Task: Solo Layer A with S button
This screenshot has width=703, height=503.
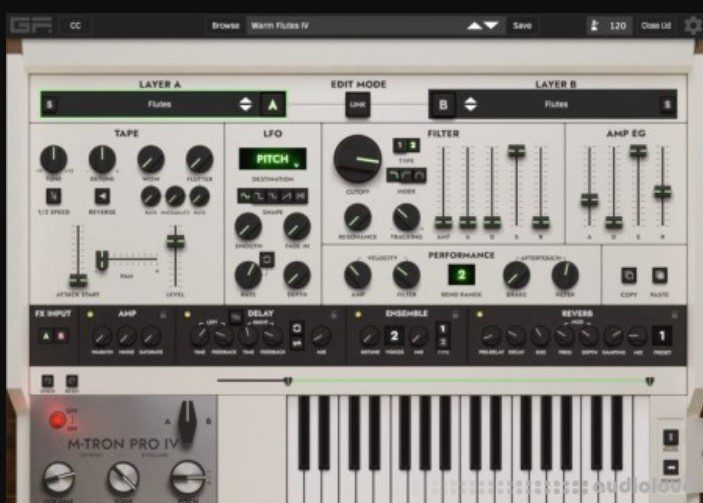Action: [x=50, y=105]
